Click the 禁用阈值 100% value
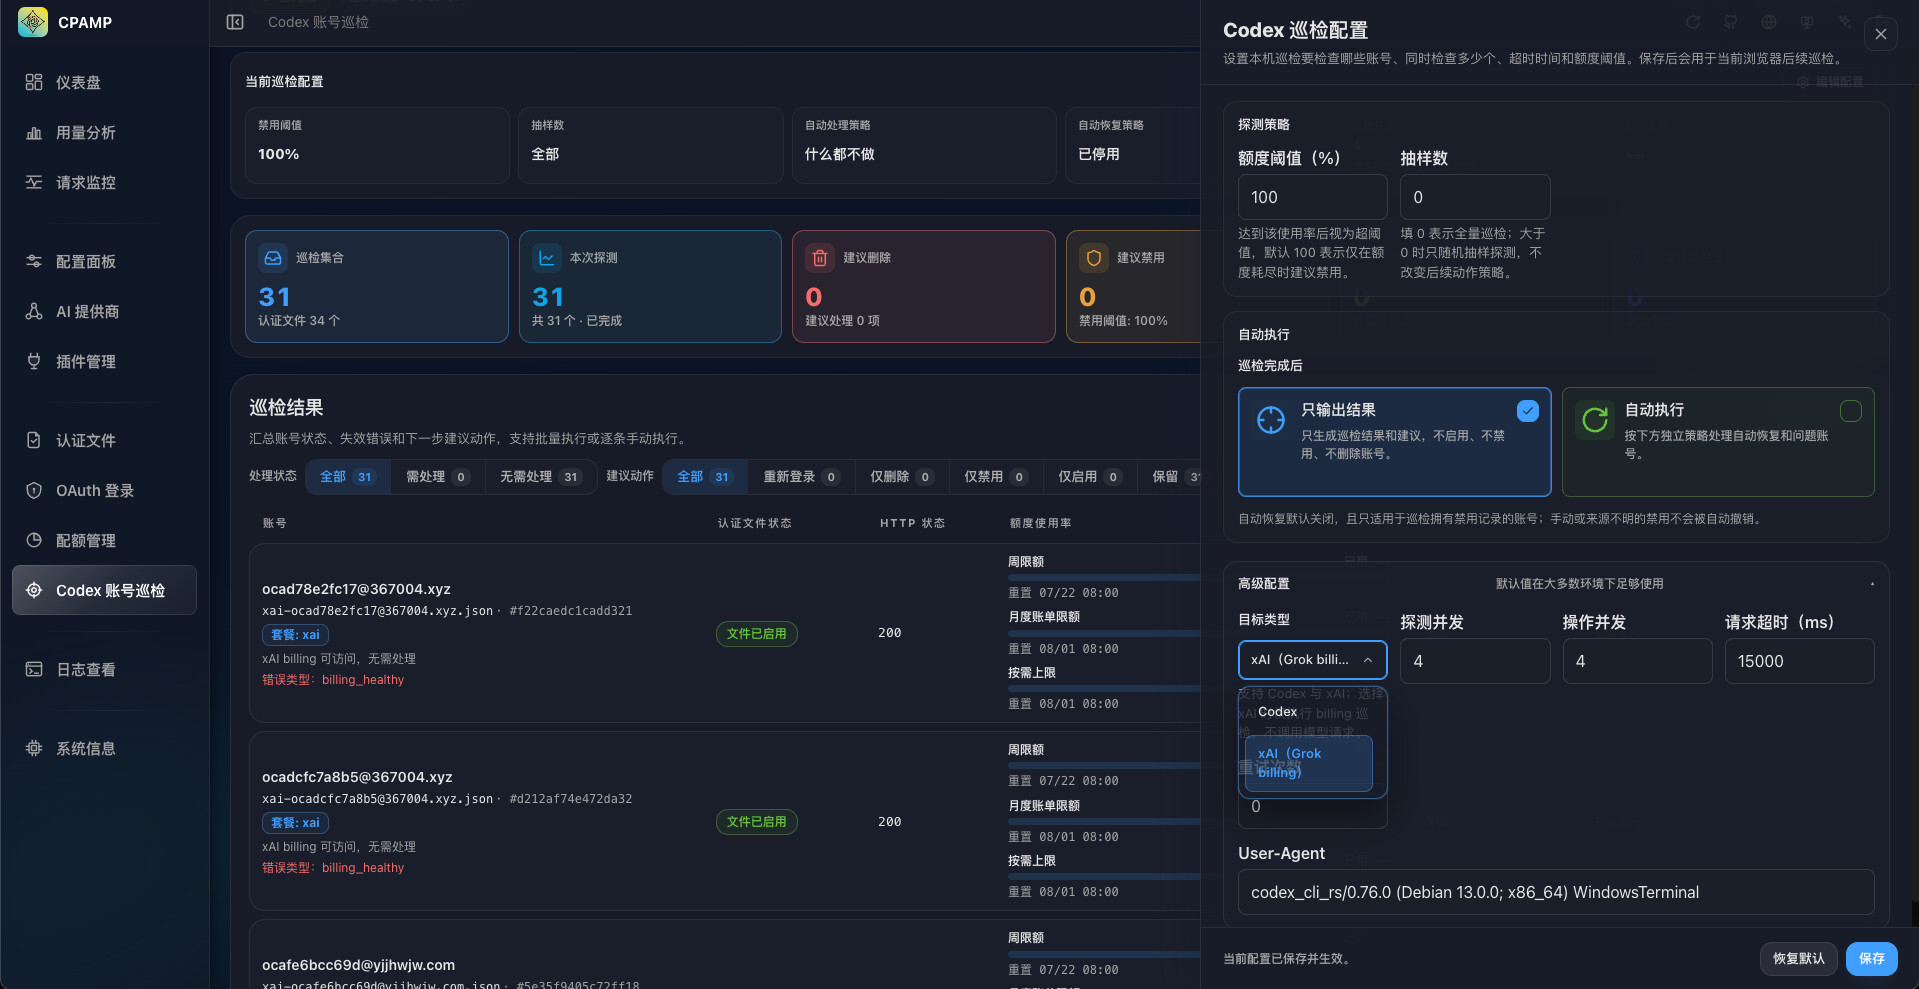Image resolution: width=1919 pixels, height=989 pixels. [278, 154]
